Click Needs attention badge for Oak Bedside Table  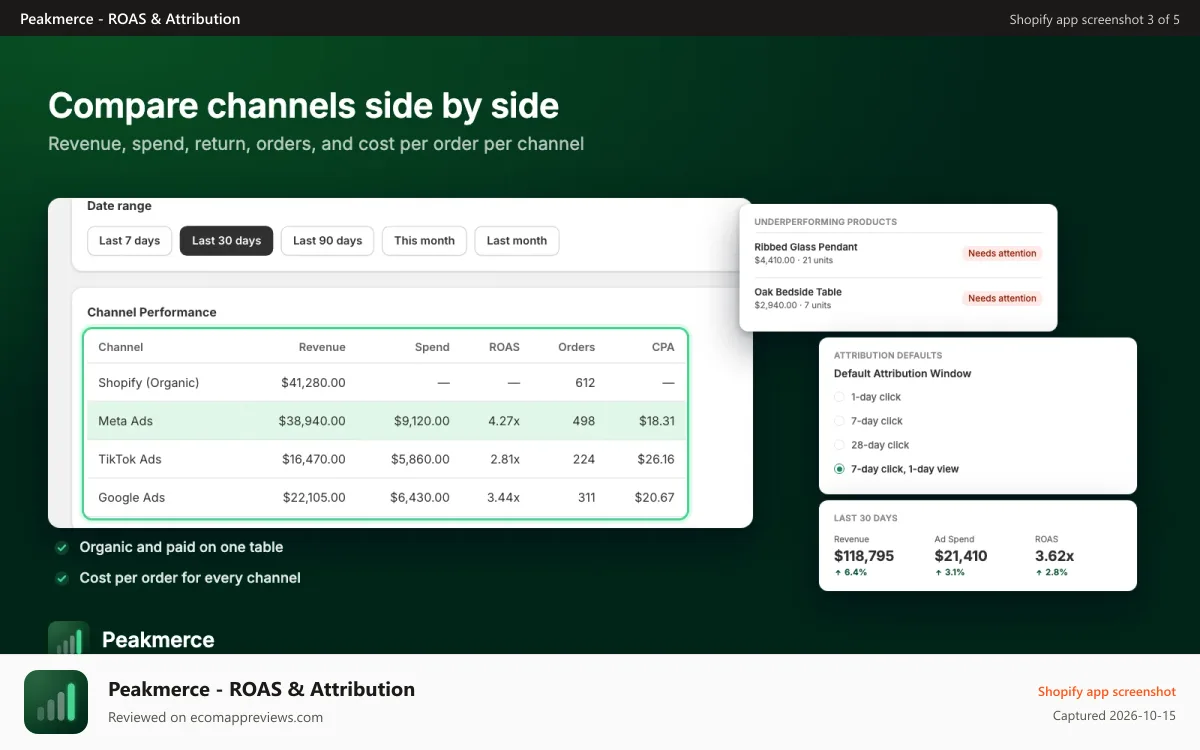1002,298
